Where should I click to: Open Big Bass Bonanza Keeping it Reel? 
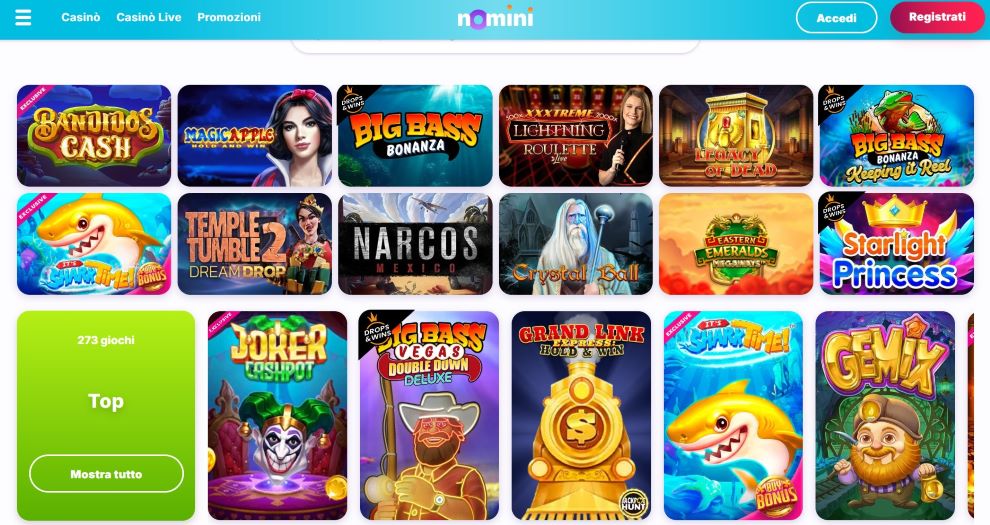[x=897, y=136]
